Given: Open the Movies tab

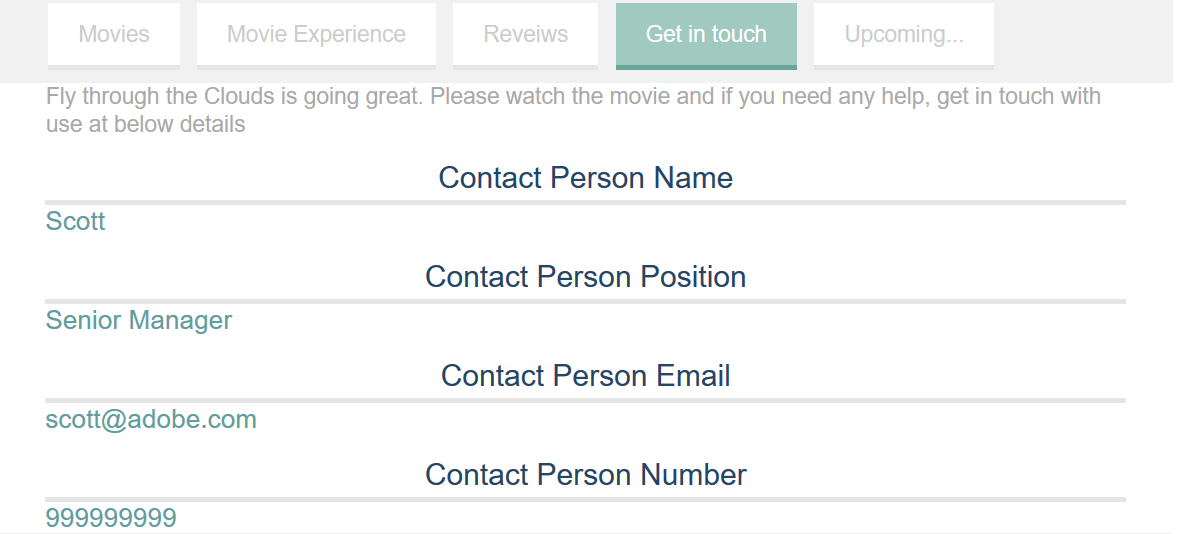Looking at the screenshot, I should coord(114,34).
